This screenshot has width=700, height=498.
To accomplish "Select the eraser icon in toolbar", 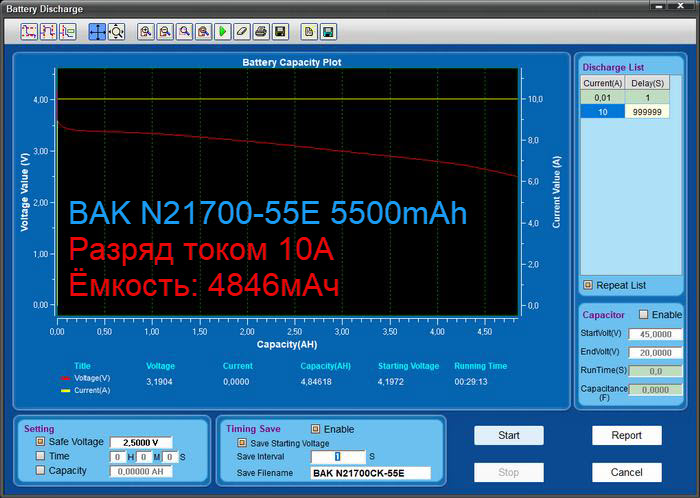I will pyautogui.click(x=242, y=32).
